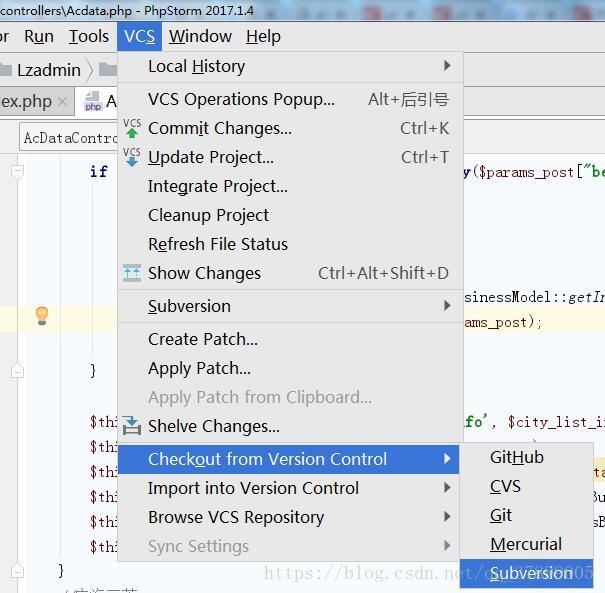Click the intention light bulb icon
The width and height of the screenshot is (605, 593).
tap(42, 316)
